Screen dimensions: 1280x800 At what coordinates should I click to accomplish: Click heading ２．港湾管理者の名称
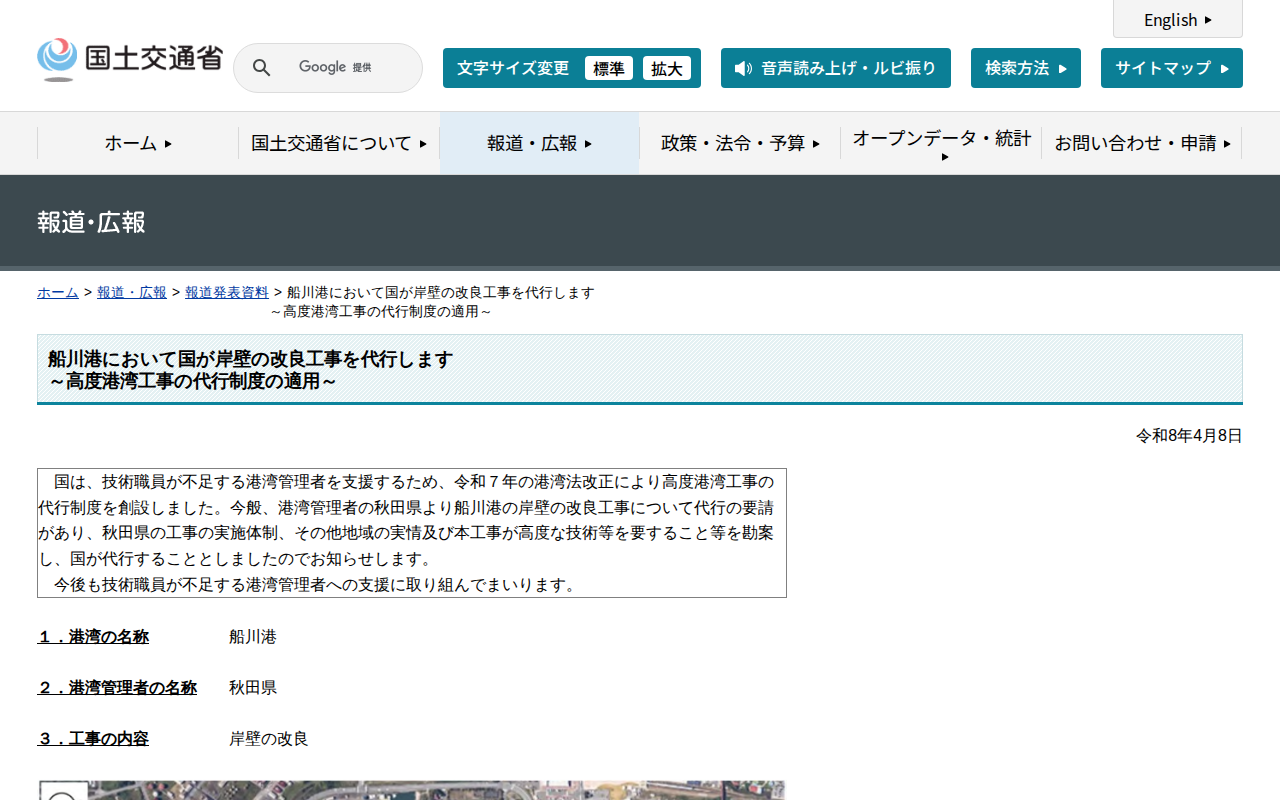(117, 688)
